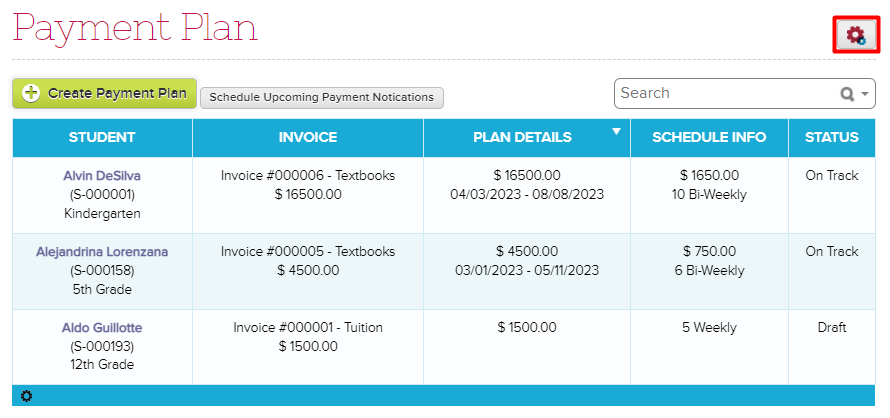Click Create Payment Plan button

[104, 93]
